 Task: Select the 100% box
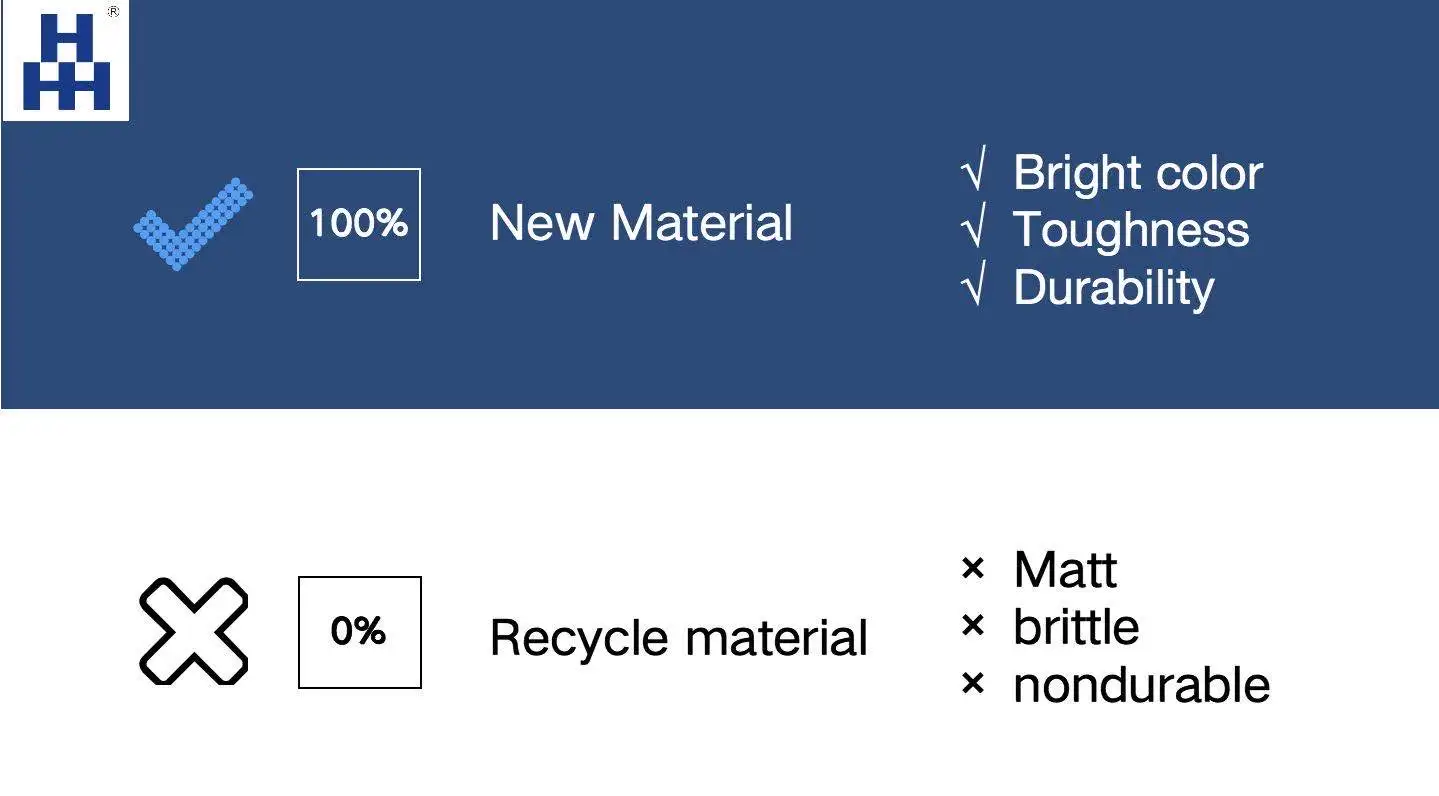359,224
